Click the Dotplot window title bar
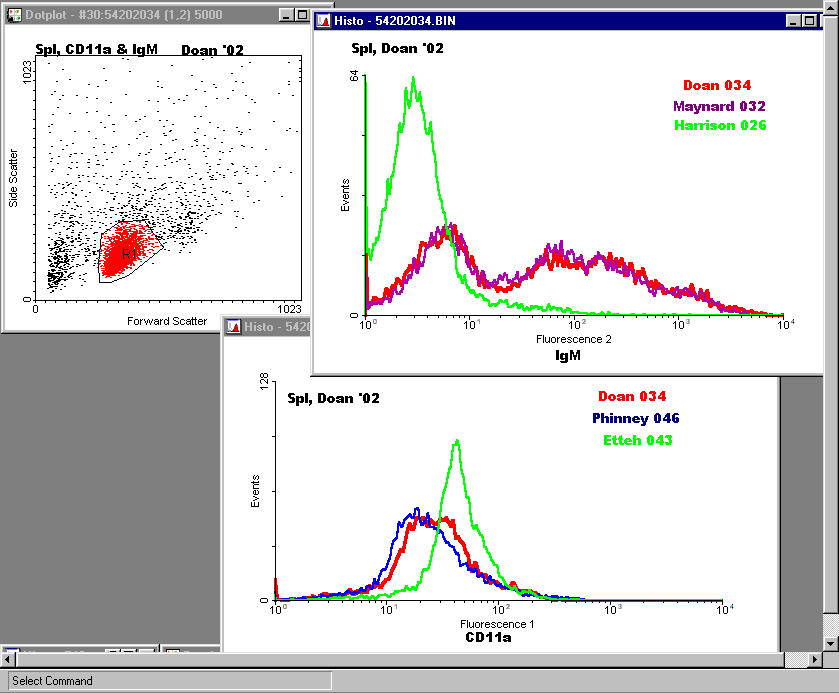Image resolution: width=839 pixels, height=693 pixels. coord(150,17)
